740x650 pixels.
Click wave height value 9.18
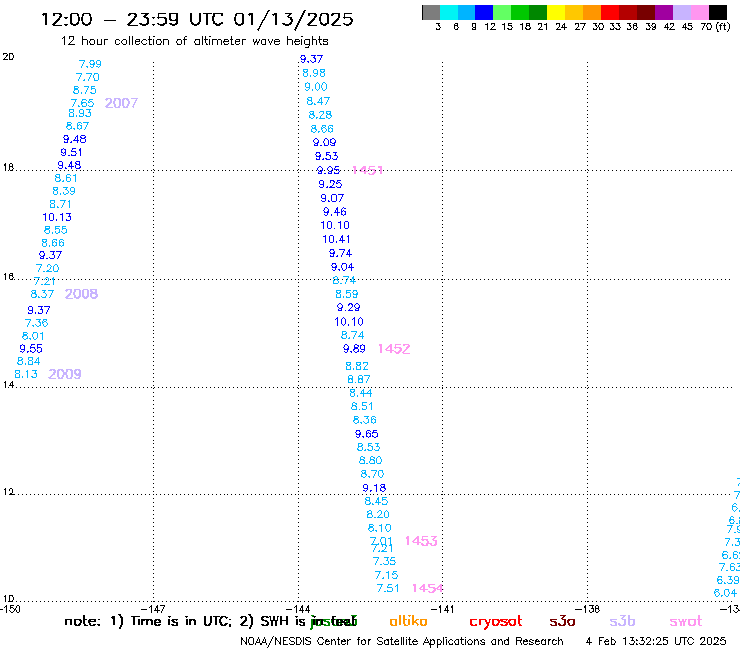(374, 488)
